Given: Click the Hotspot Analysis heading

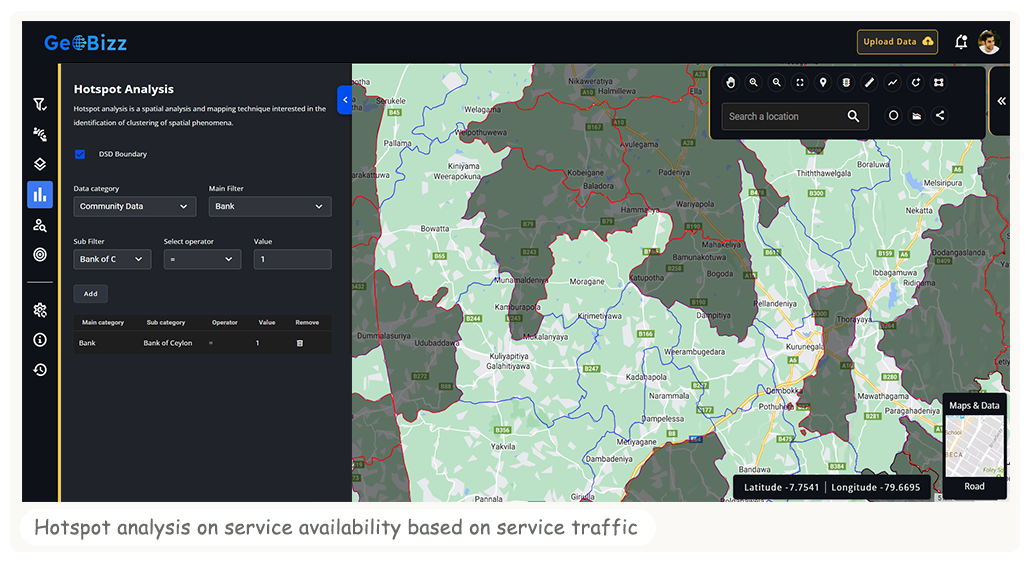Looking at the screenshot, I should point(124,89).
